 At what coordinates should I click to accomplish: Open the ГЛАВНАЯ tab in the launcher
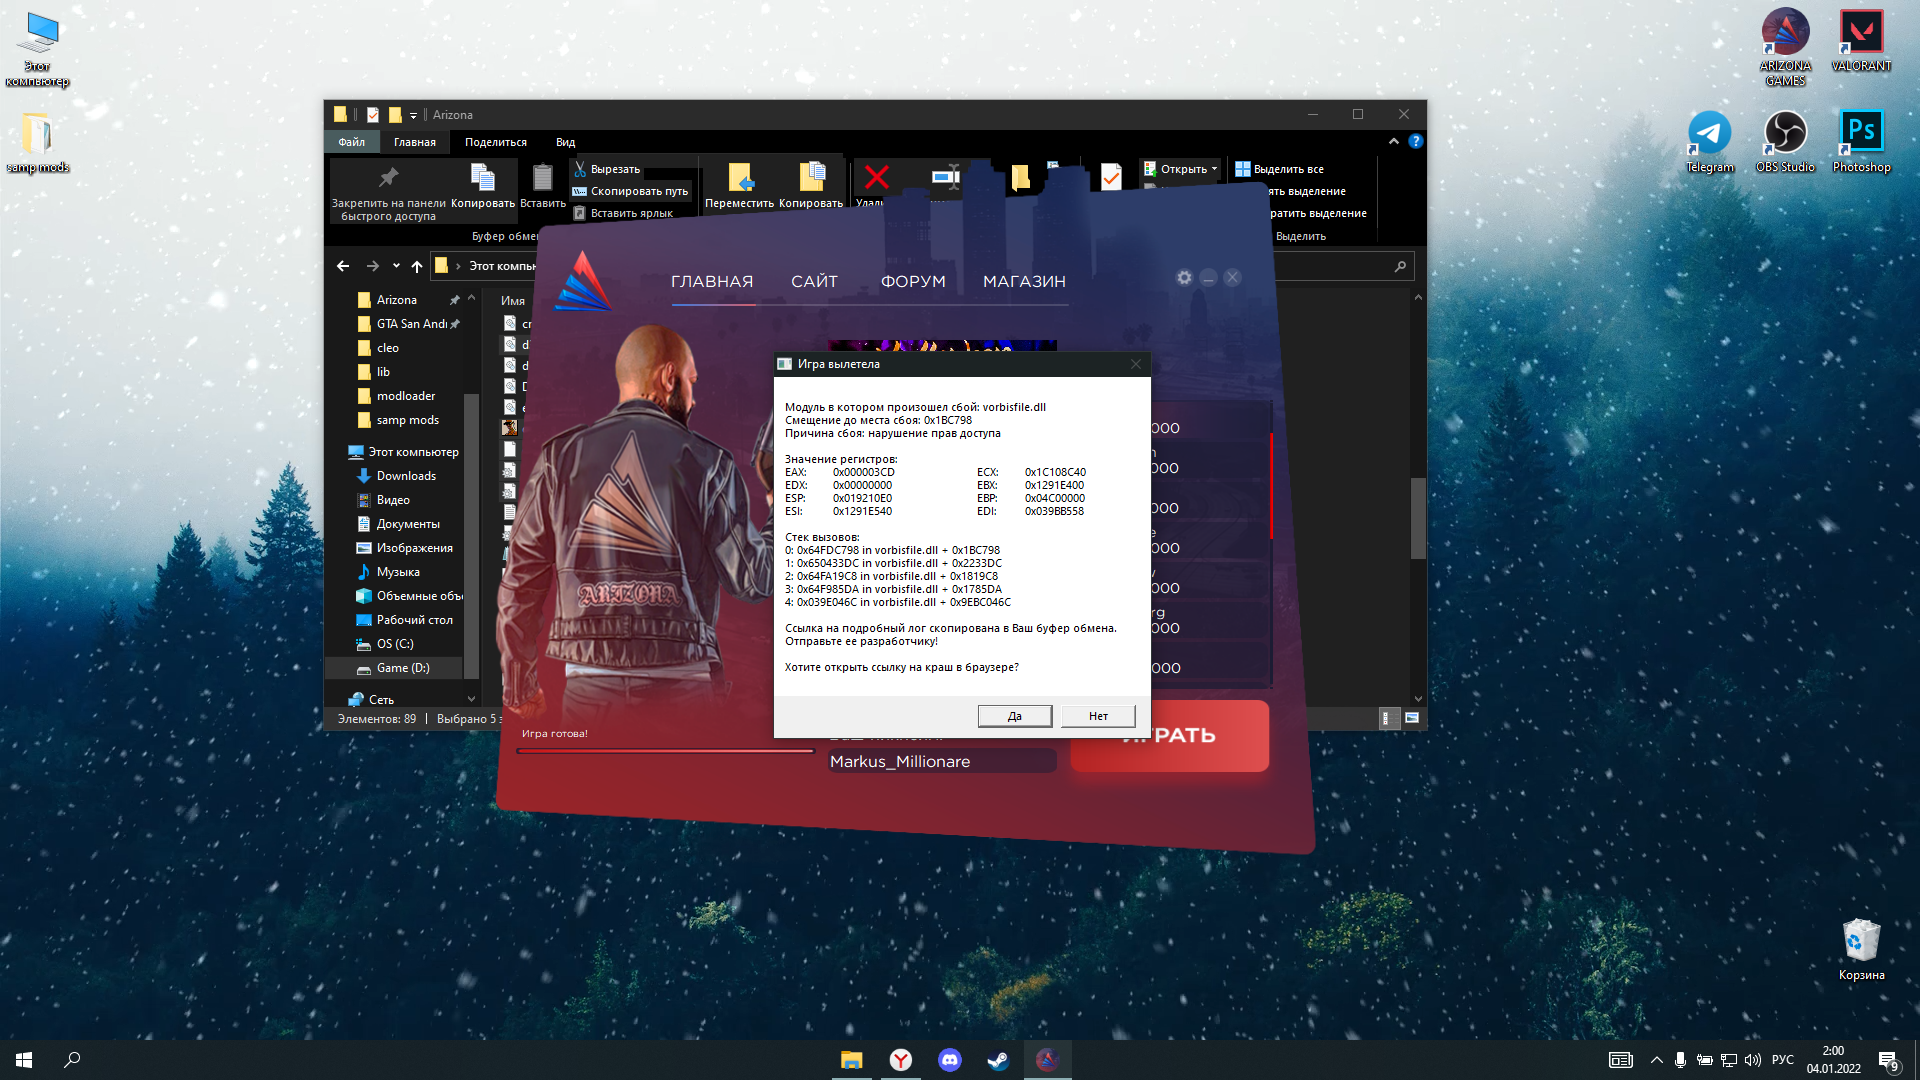[x=712, y=282]
